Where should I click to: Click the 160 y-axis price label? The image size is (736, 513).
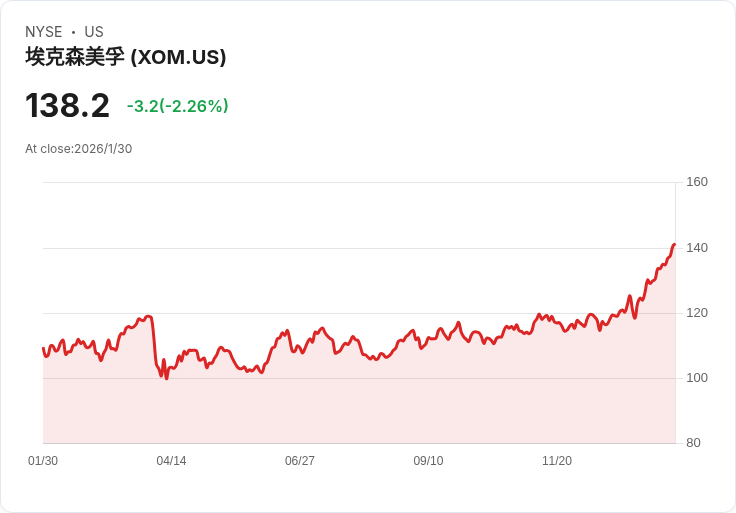pos(697,182)
